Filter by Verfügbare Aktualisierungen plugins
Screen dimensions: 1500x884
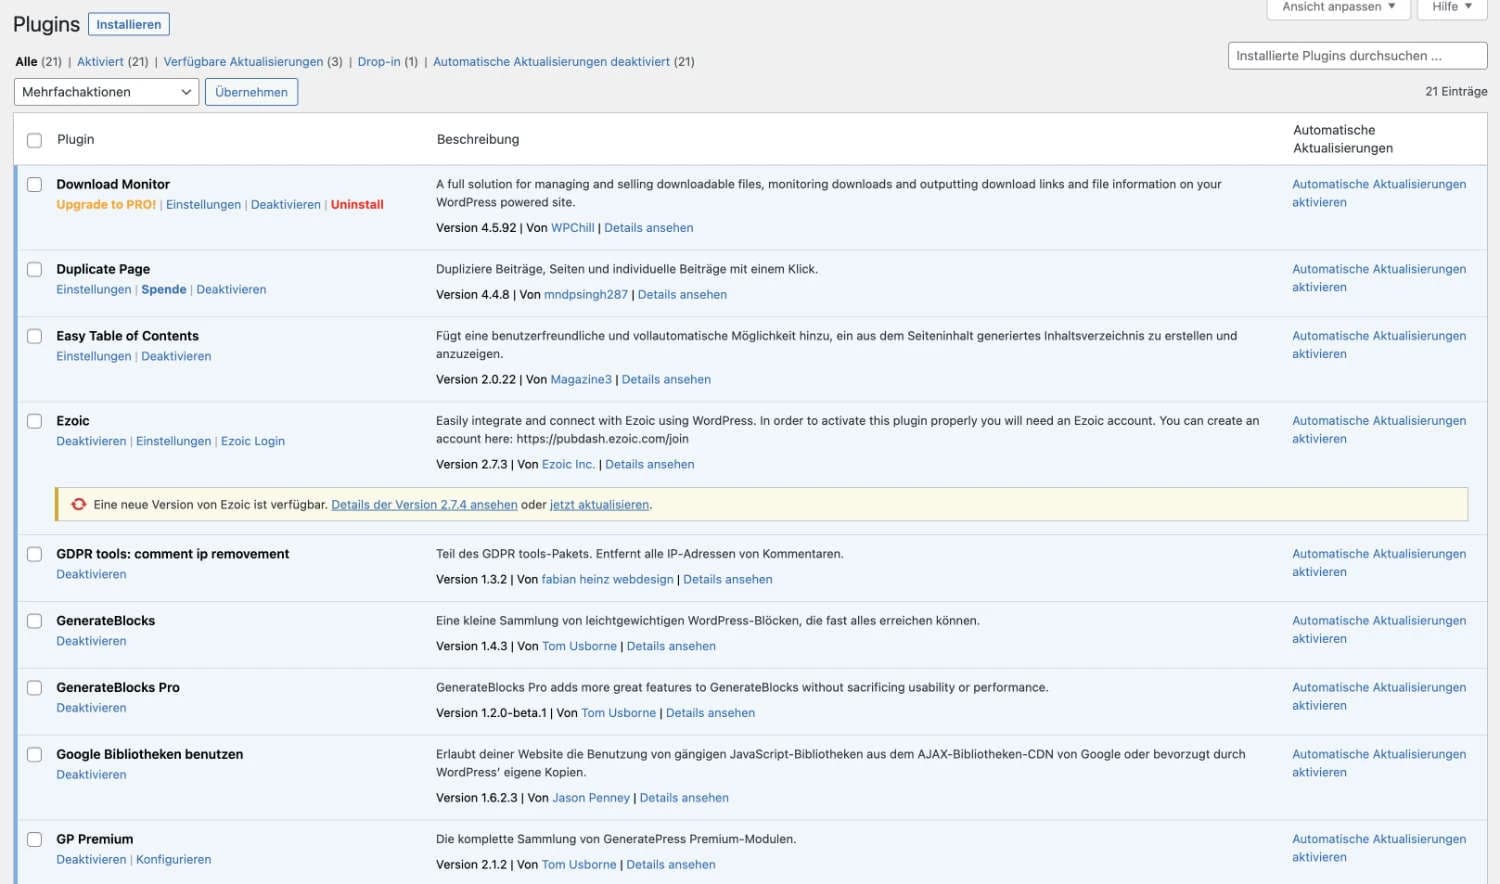click(x=243, y=62)
